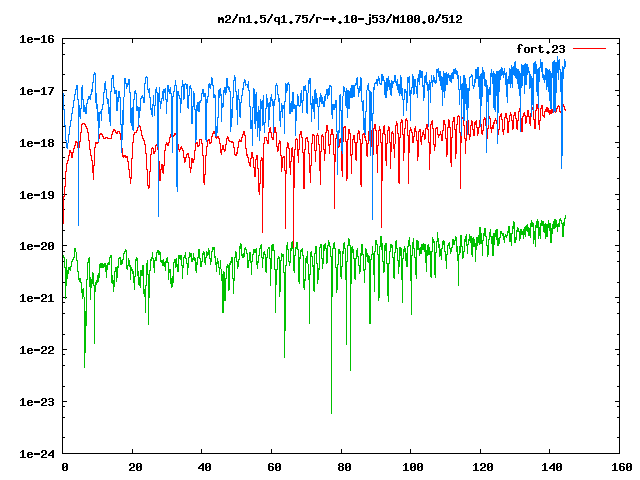640x480 pixels.
Task: Click the plot title m2/n1.5/q1.75/r-+.10-j53/M100.0/512
Action: click(340, 19)
